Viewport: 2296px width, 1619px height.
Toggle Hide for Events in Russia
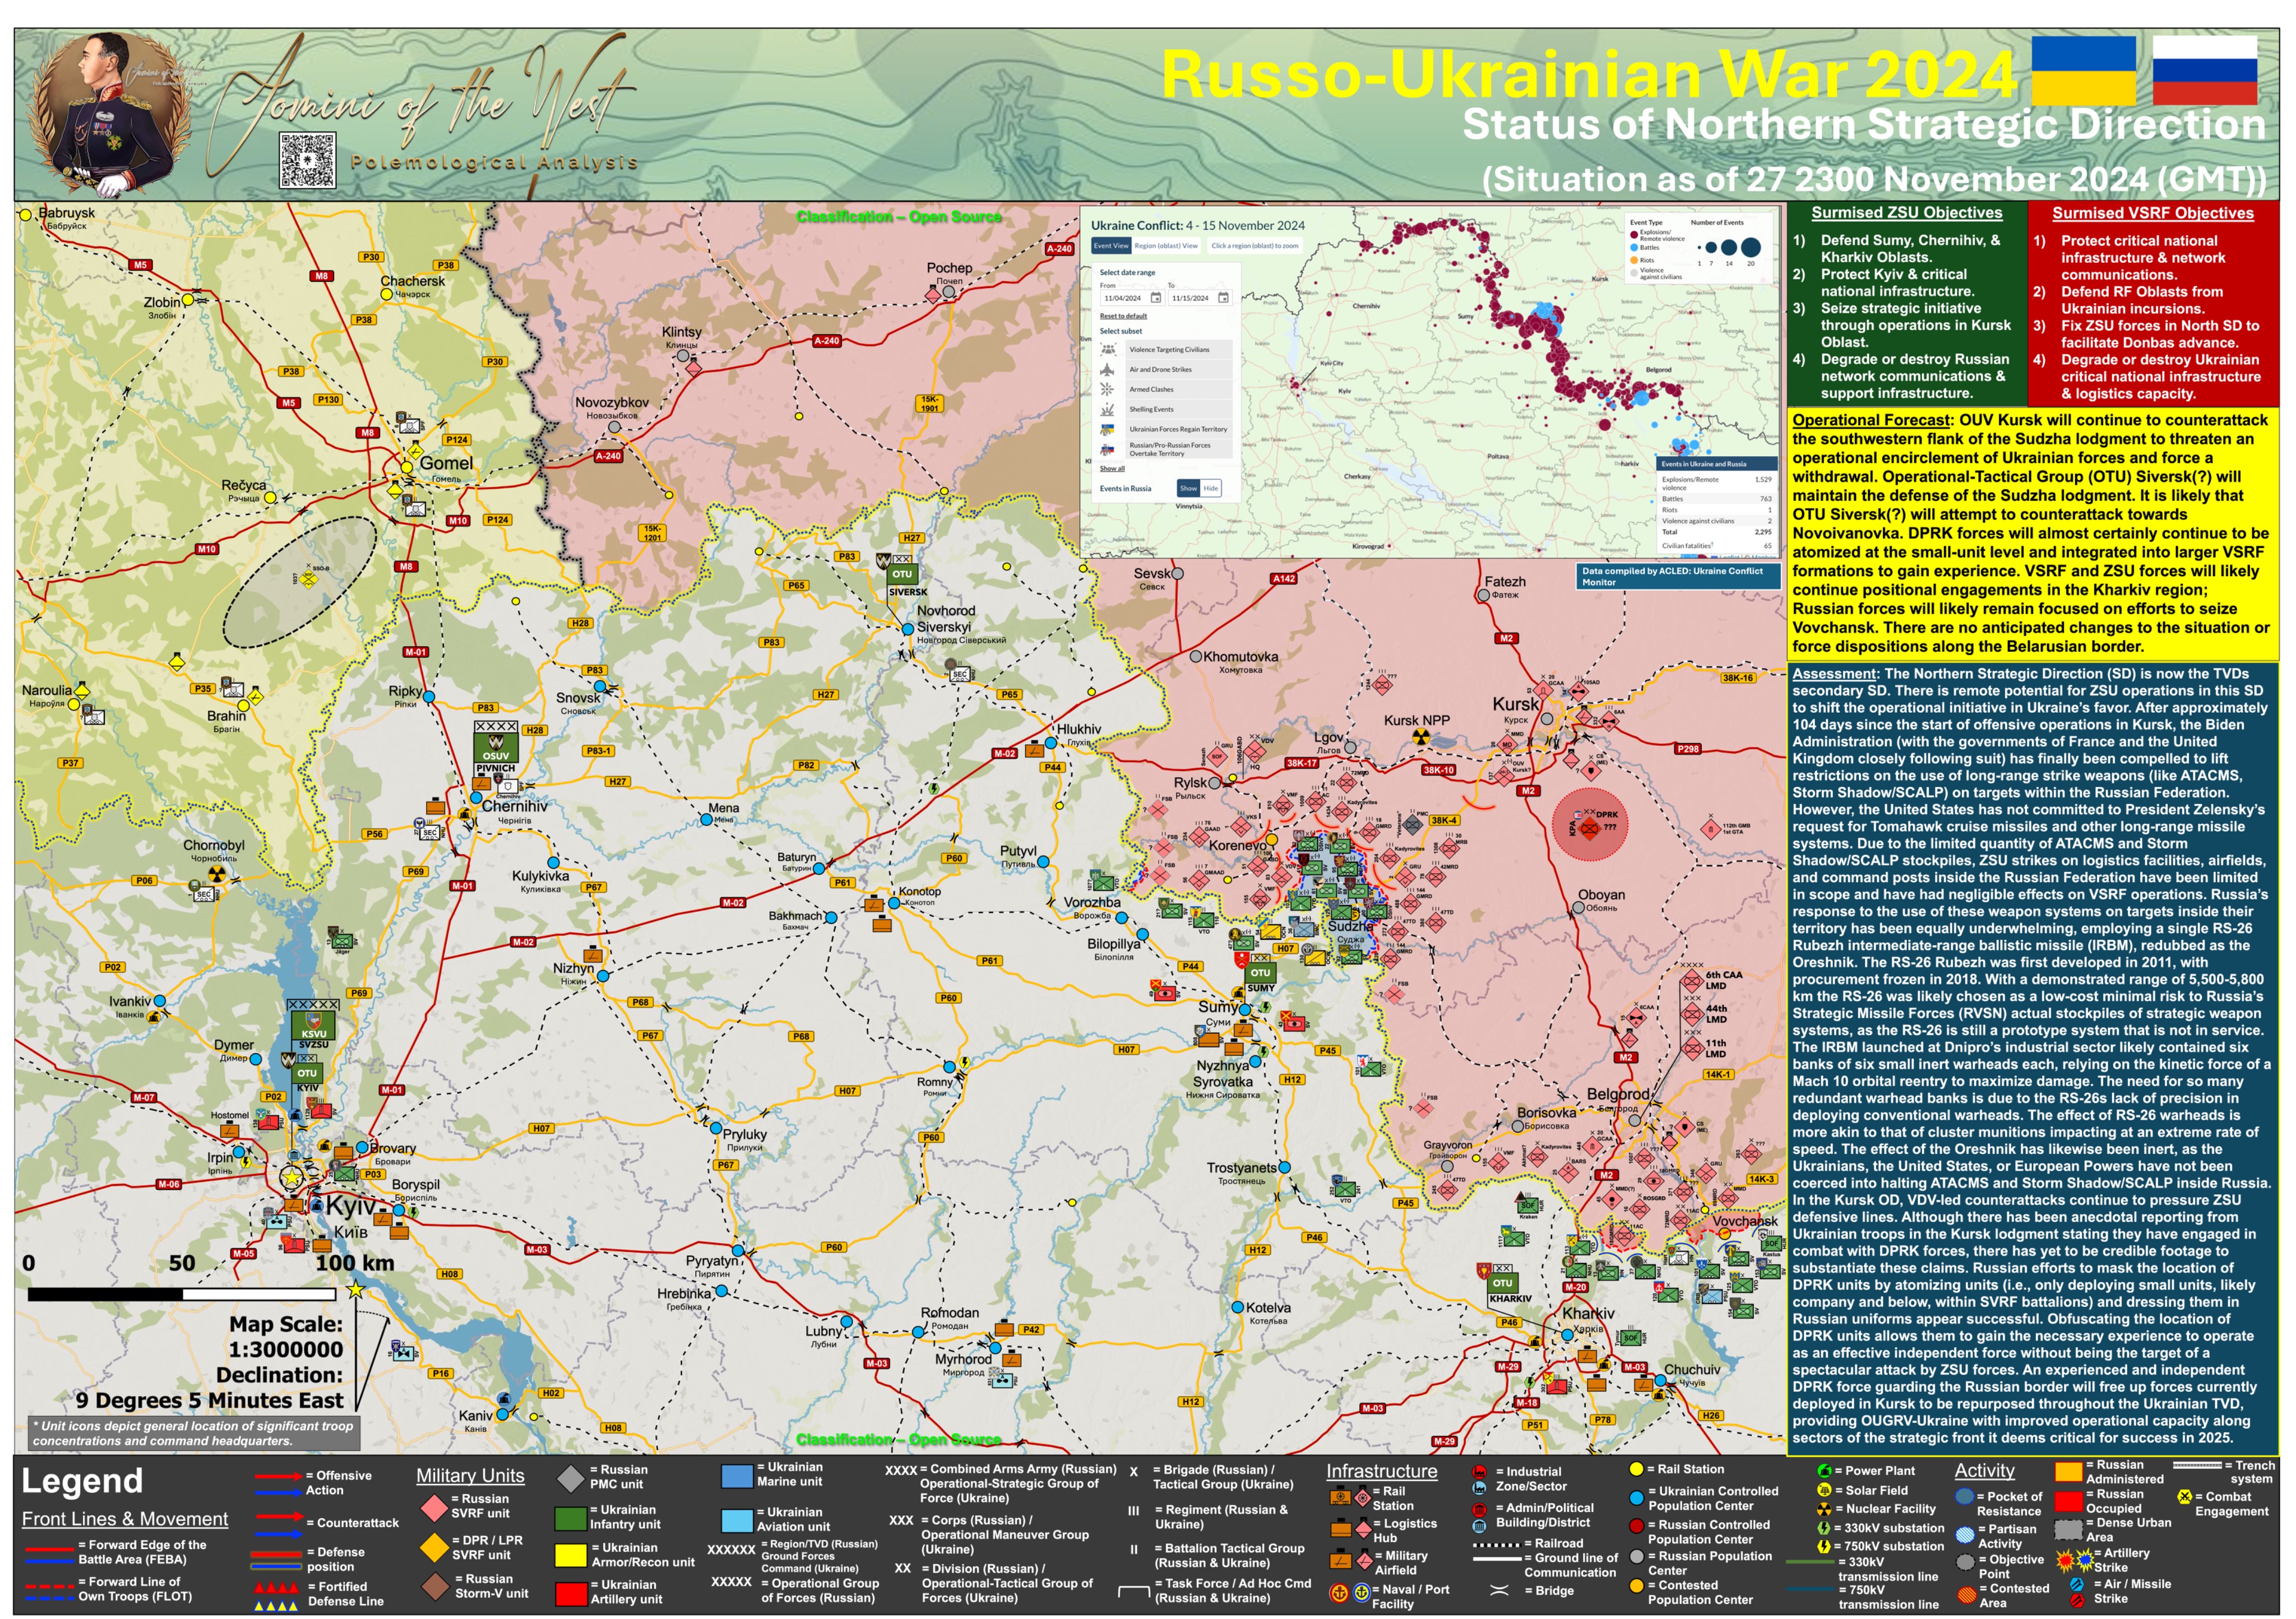tap(1211, 489)
